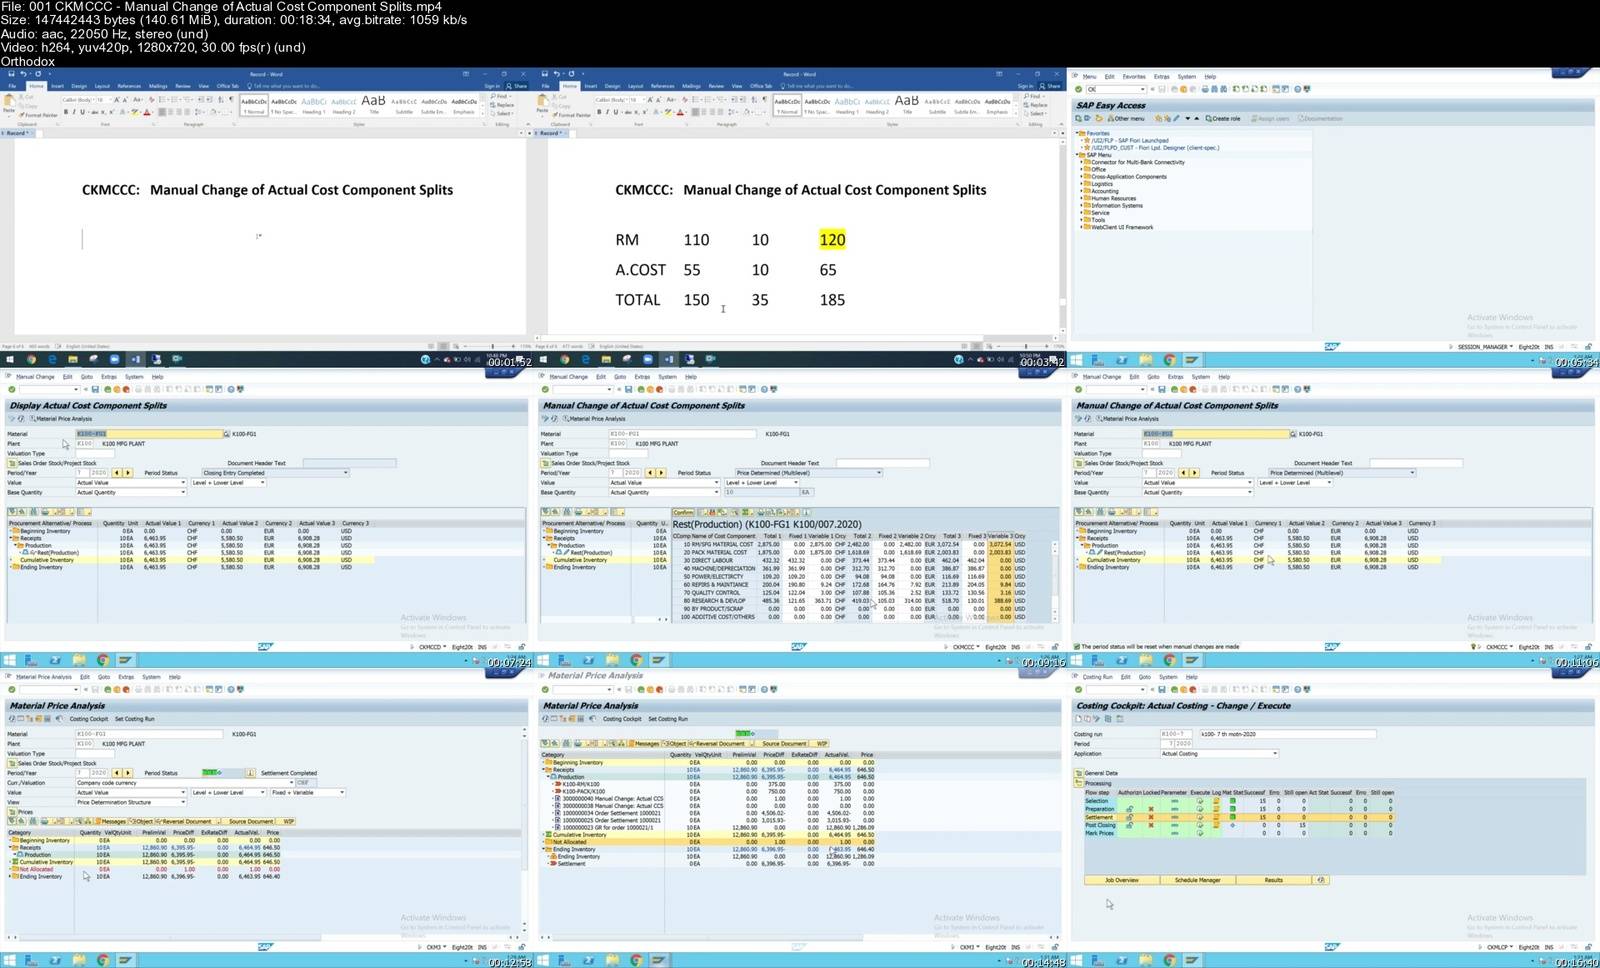This screenshot has height=968, width=1600.
Task: Open View tab in first Word thumbnail
Action: [x=203, y=86]
